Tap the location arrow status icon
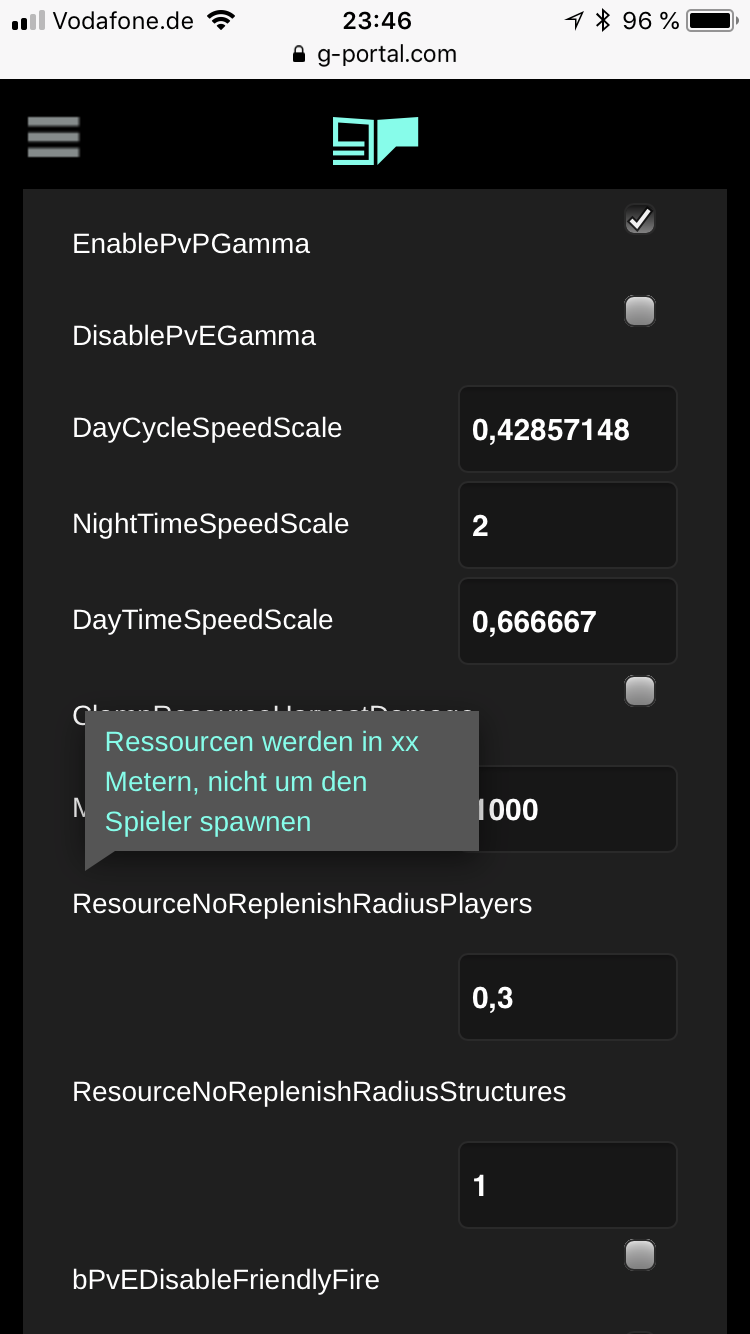This screenshot has width=750, height=1334. tap(574, 20)
